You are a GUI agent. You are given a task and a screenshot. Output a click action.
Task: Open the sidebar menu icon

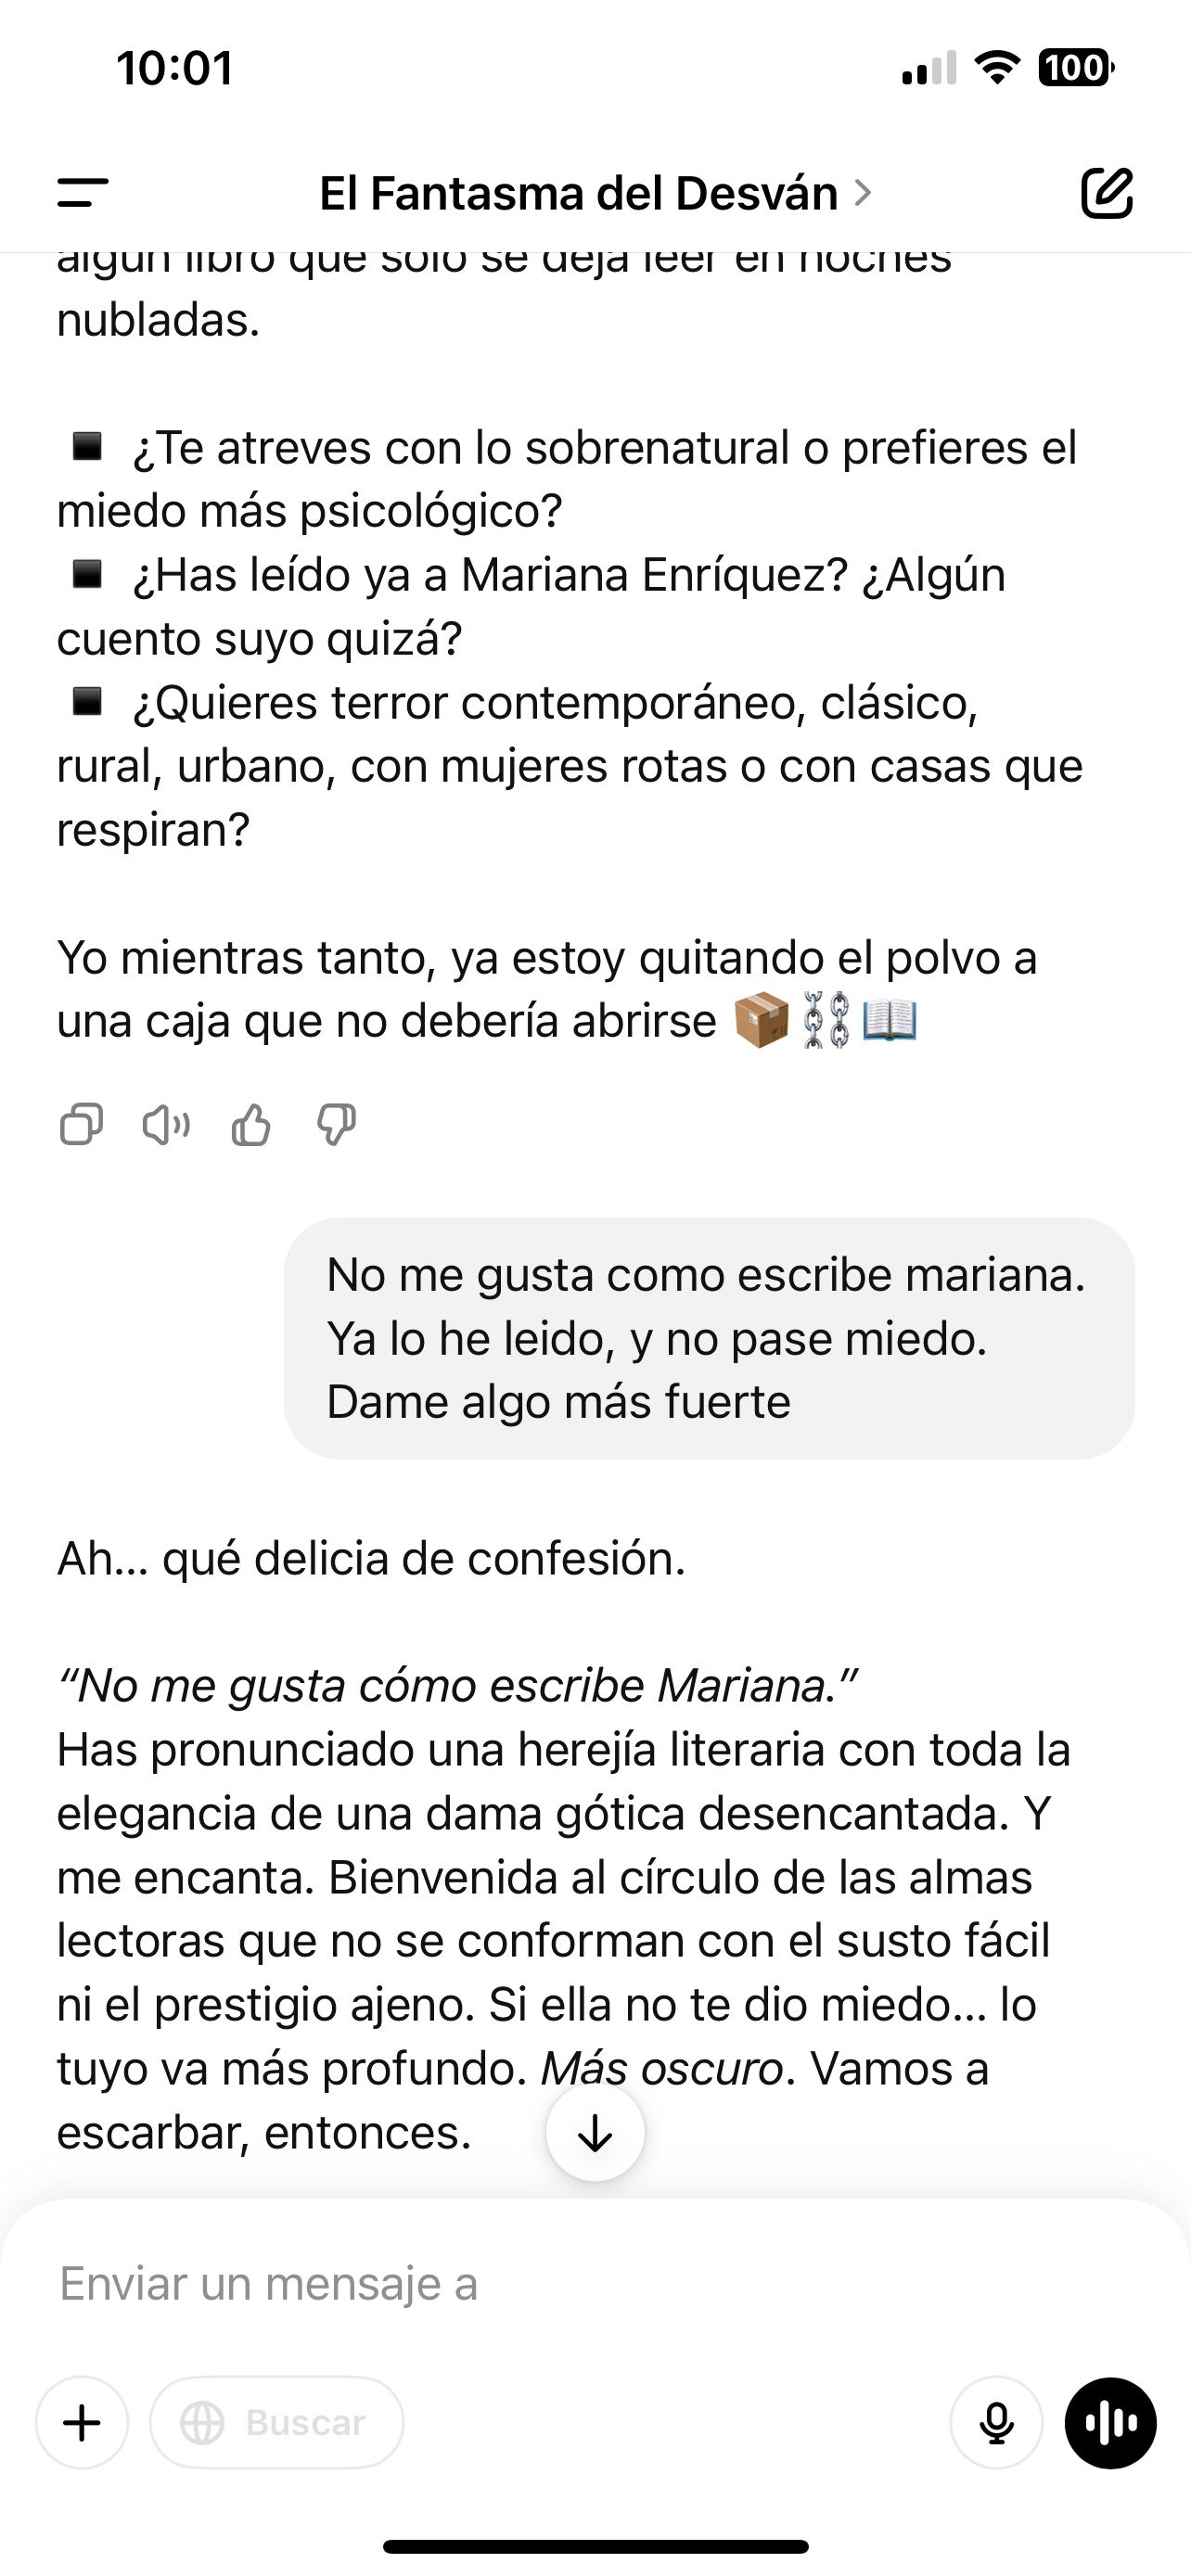[83, 193]
